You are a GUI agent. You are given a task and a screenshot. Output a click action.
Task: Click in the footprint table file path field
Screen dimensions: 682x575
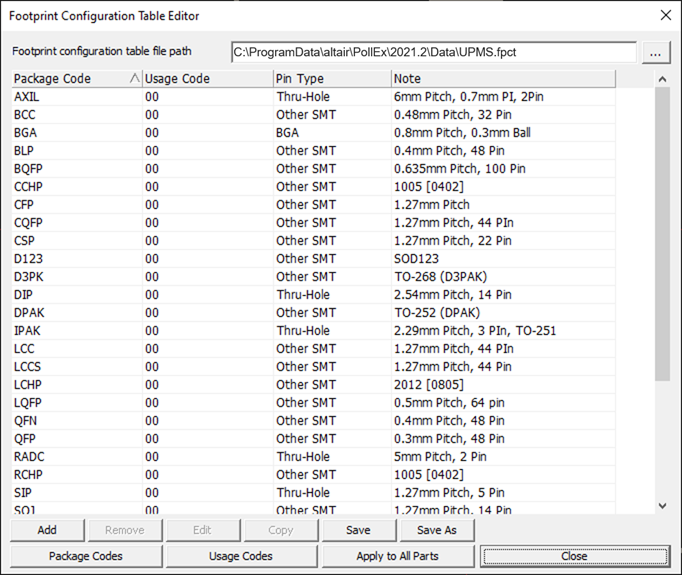(432, 52)
